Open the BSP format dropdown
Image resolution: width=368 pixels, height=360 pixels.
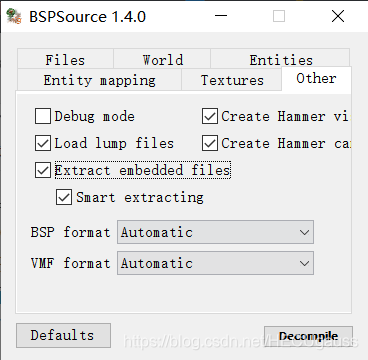(215, 232)
